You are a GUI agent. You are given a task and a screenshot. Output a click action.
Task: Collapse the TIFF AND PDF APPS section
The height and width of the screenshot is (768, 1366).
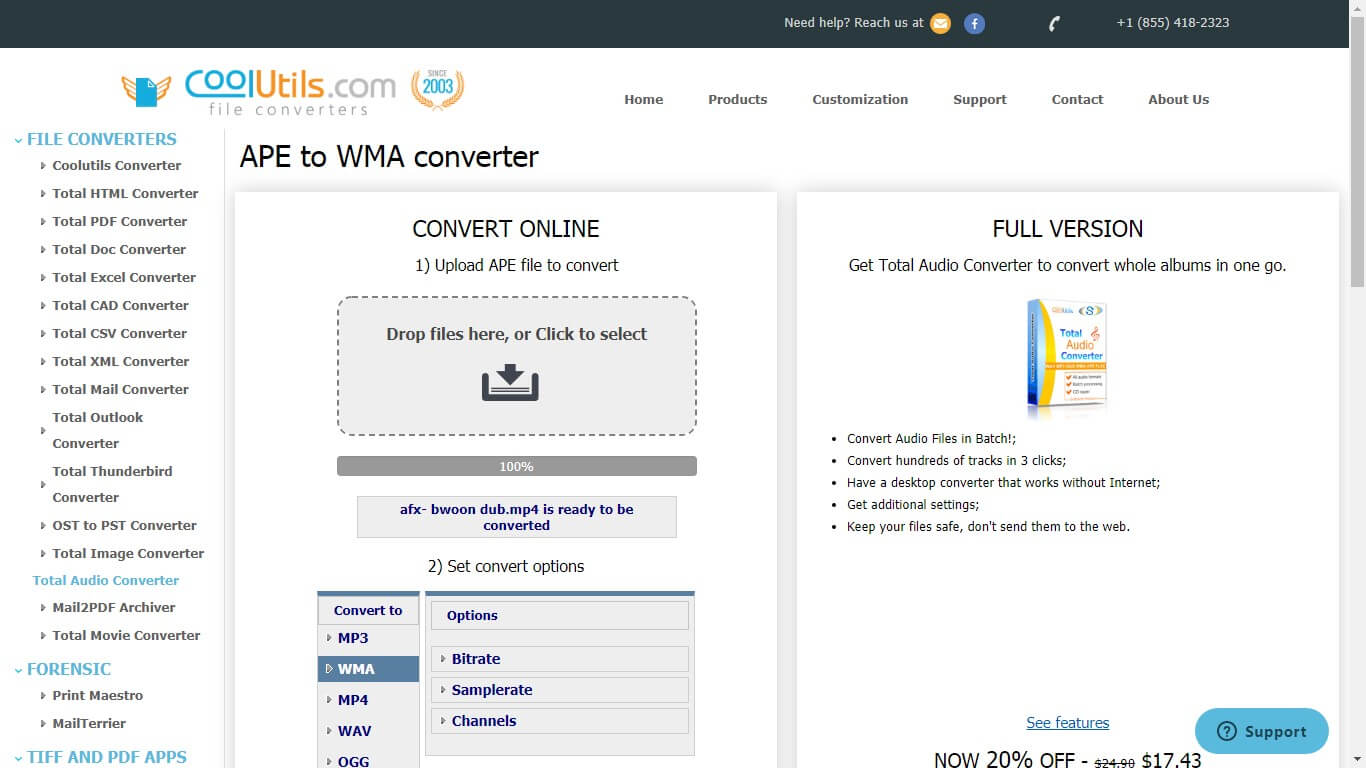100,757
